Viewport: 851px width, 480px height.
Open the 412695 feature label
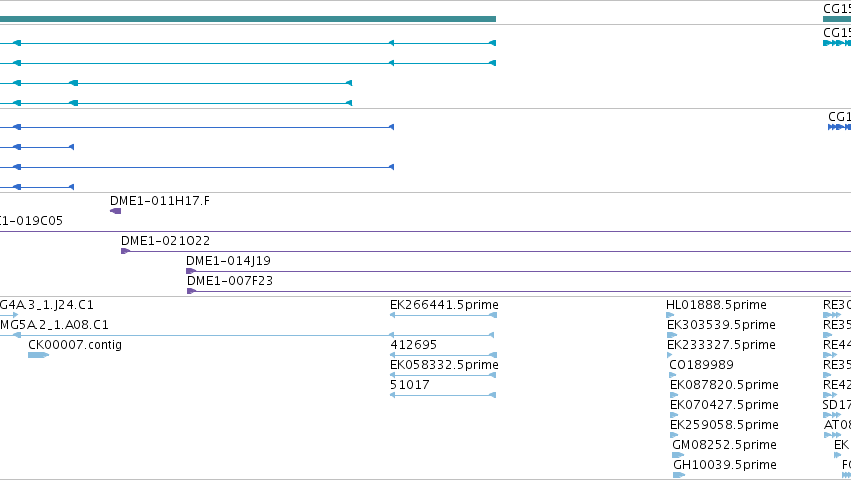pyautogui.click(x=414, y=345)
